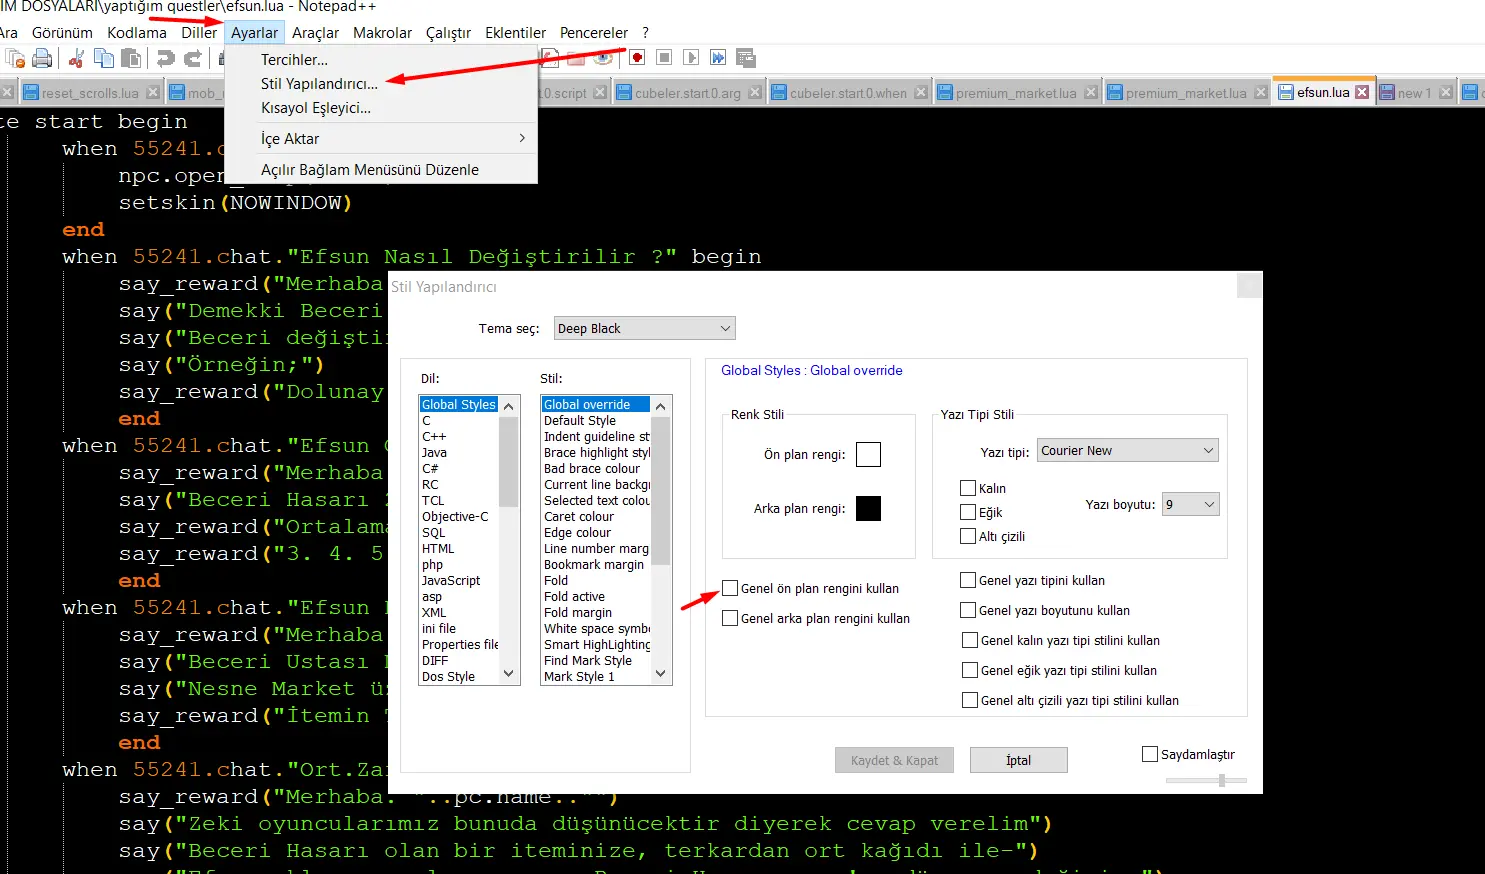The height and width of the screenshot is (874, 1485).
Task: Select 'Default Style' in the Stil list
Action: tap(580, 421)
